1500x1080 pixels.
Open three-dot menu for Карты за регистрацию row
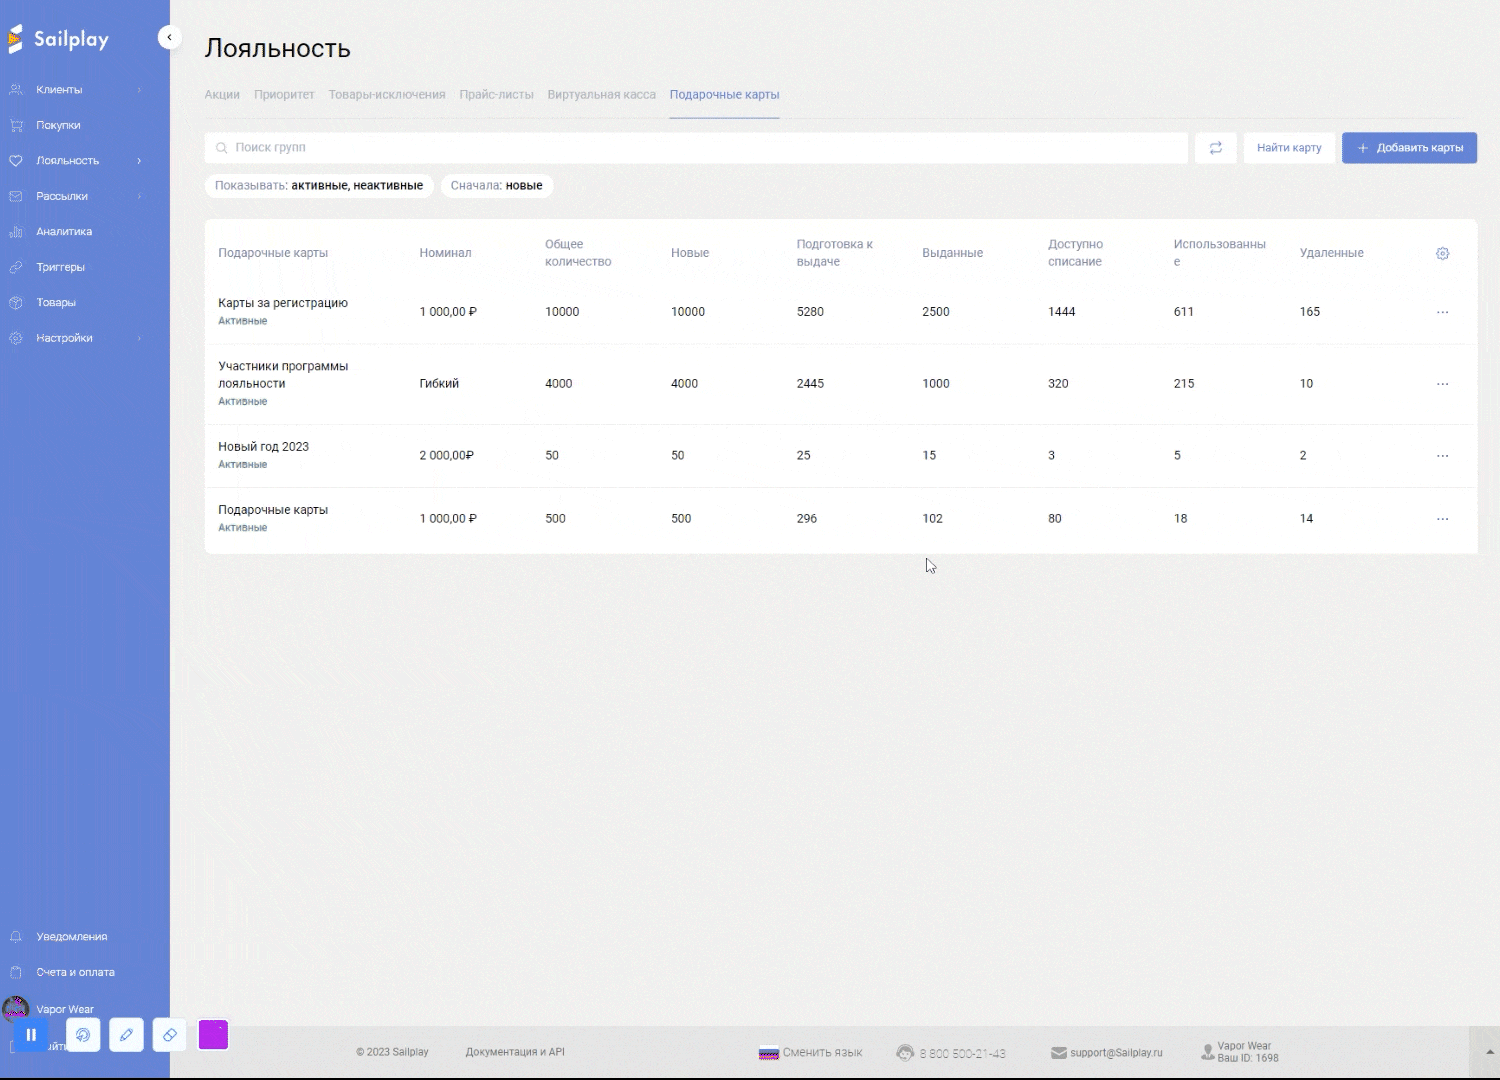tap(1442, 312)
